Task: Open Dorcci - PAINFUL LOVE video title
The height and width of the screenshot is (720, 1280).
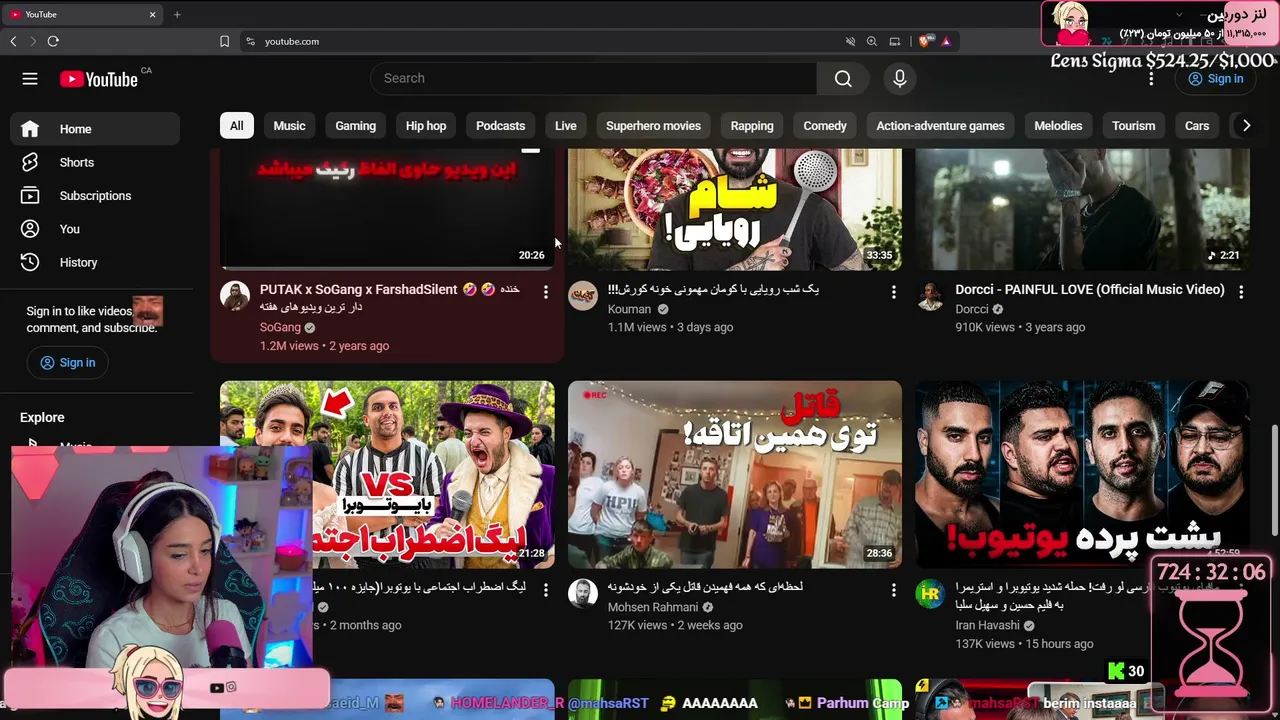Action: click(1090, 290)
